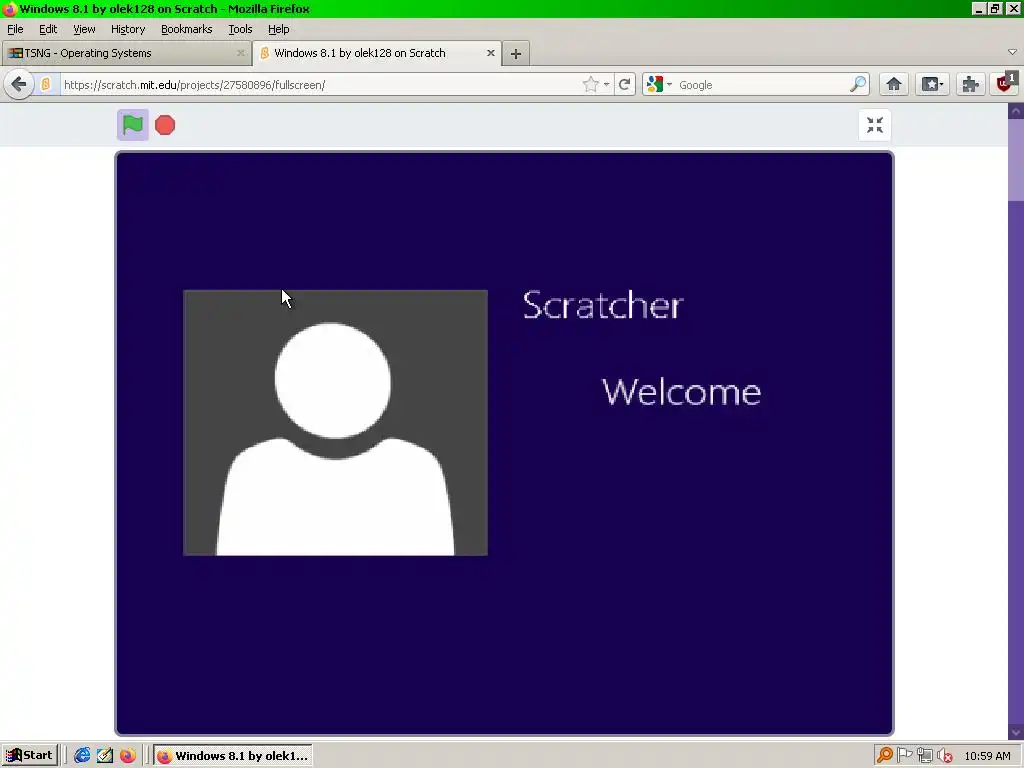Click the flag tray icon

[904, 756]
